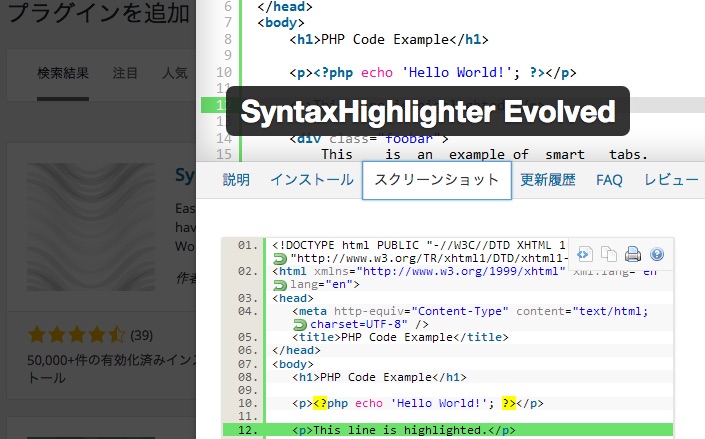Click the help question mark icon
The height and width of the screenshot is (439, 705).
[x=657, y=254]
